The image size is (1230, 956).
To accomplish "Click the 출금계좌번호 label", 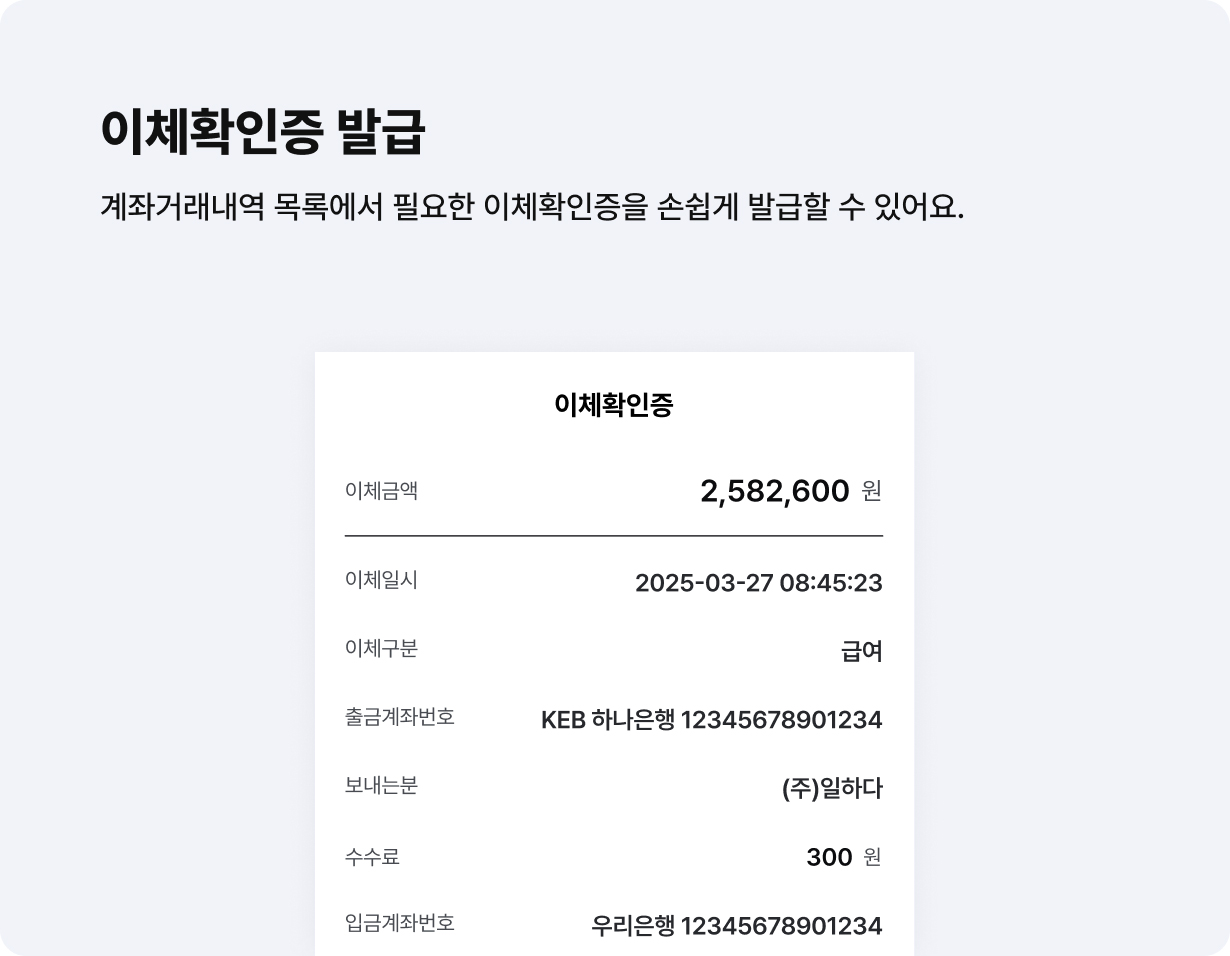I will [x=399, y=717].
